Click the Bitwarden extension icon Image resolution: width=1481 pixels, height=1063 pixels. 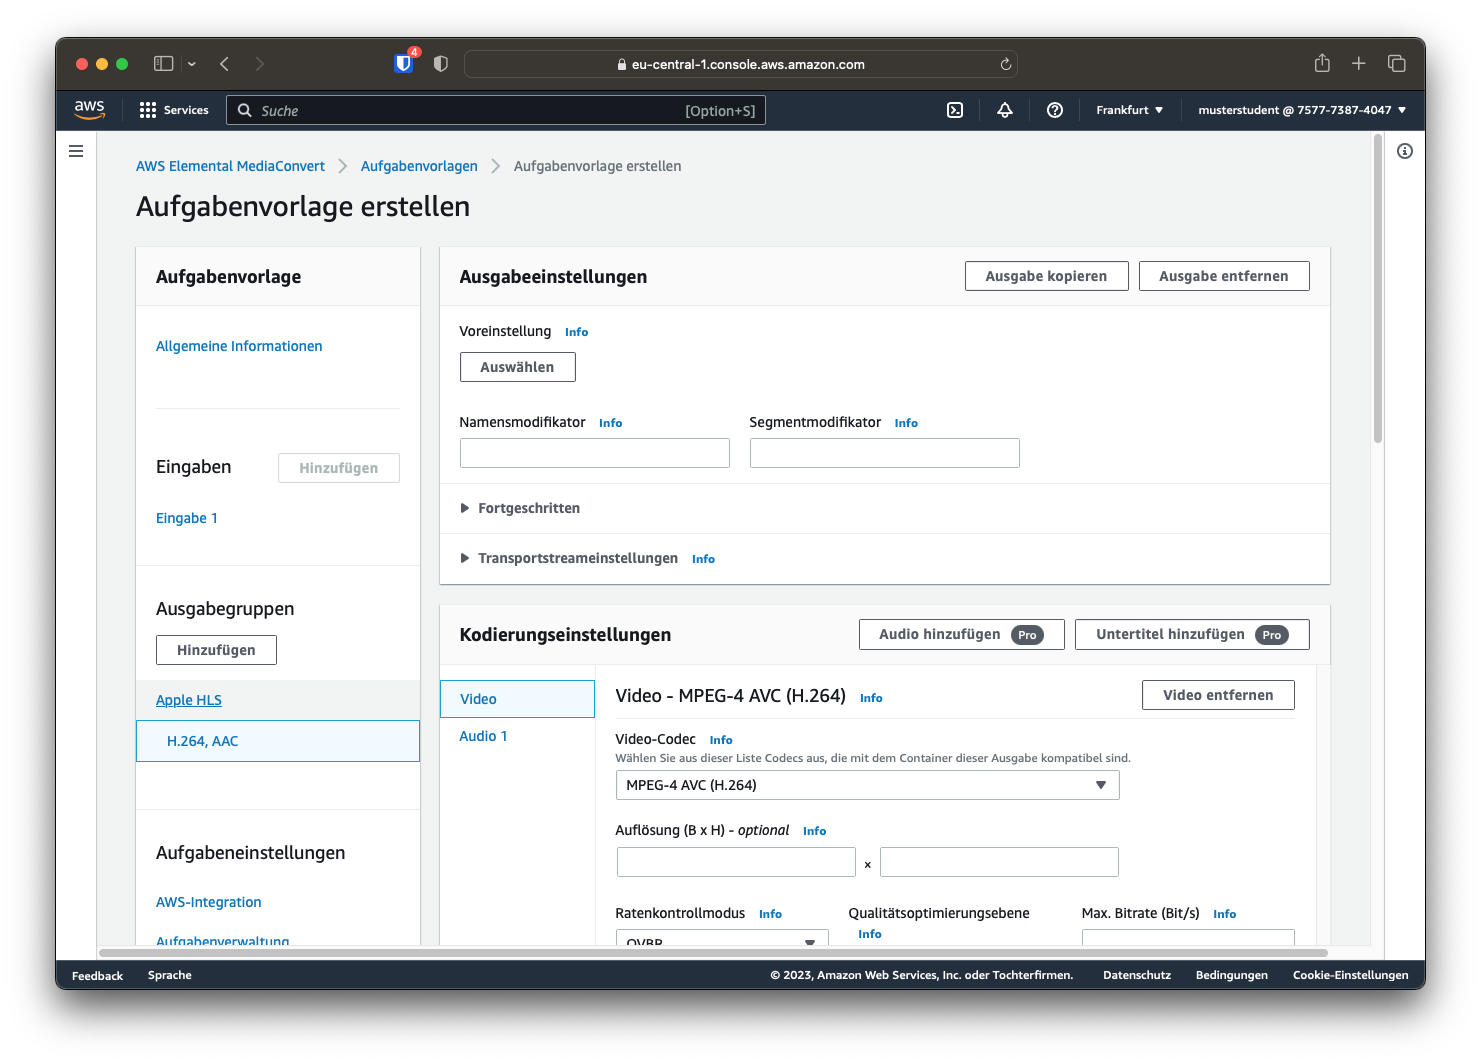pyautogui.click(x=404, y=63)
